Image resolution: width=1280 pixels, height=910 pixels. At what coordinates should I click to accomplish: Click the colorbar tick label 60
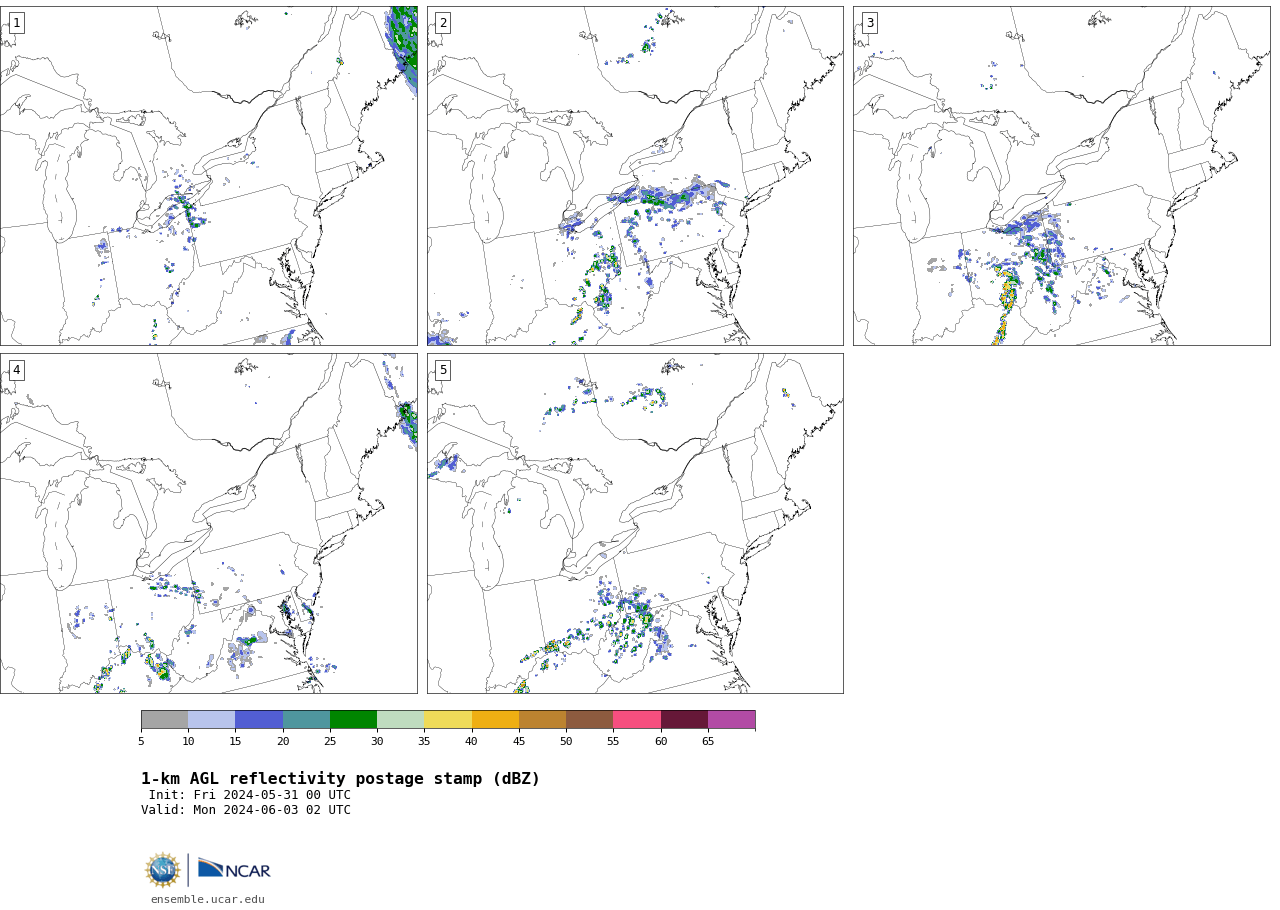[x=661, y=741]
